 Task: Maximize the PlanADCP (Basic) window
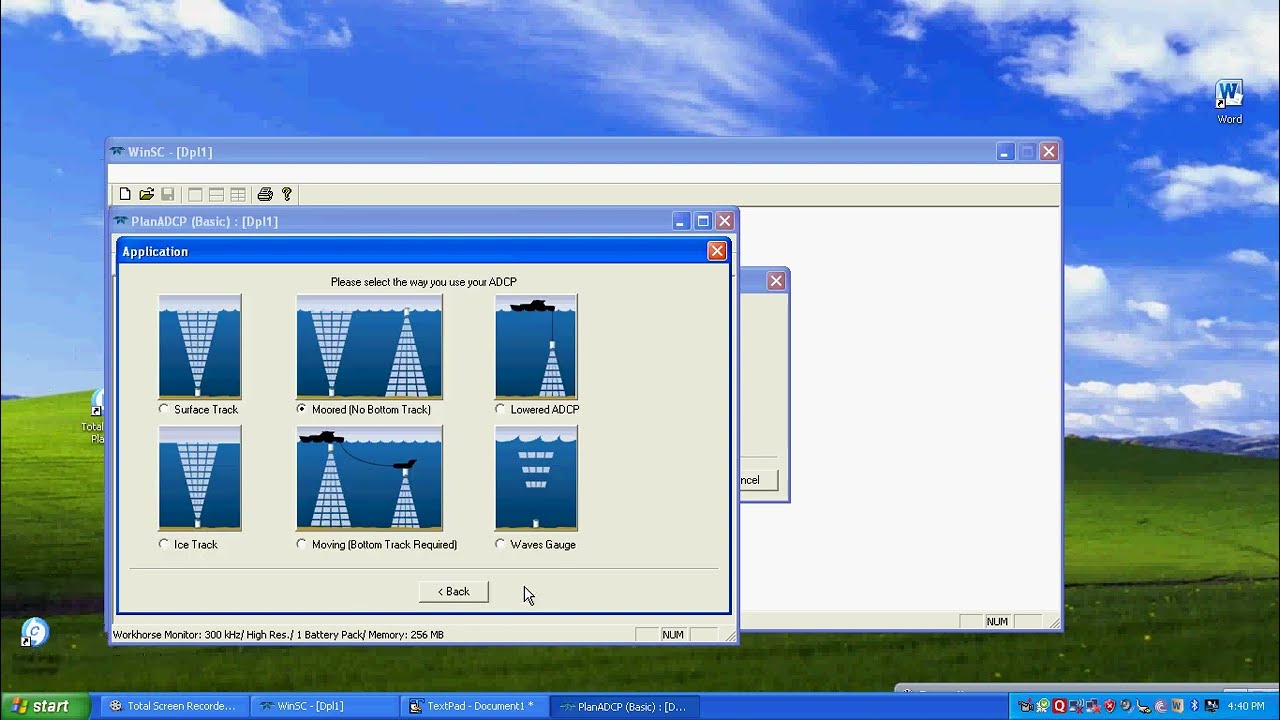tap(703, 221)
